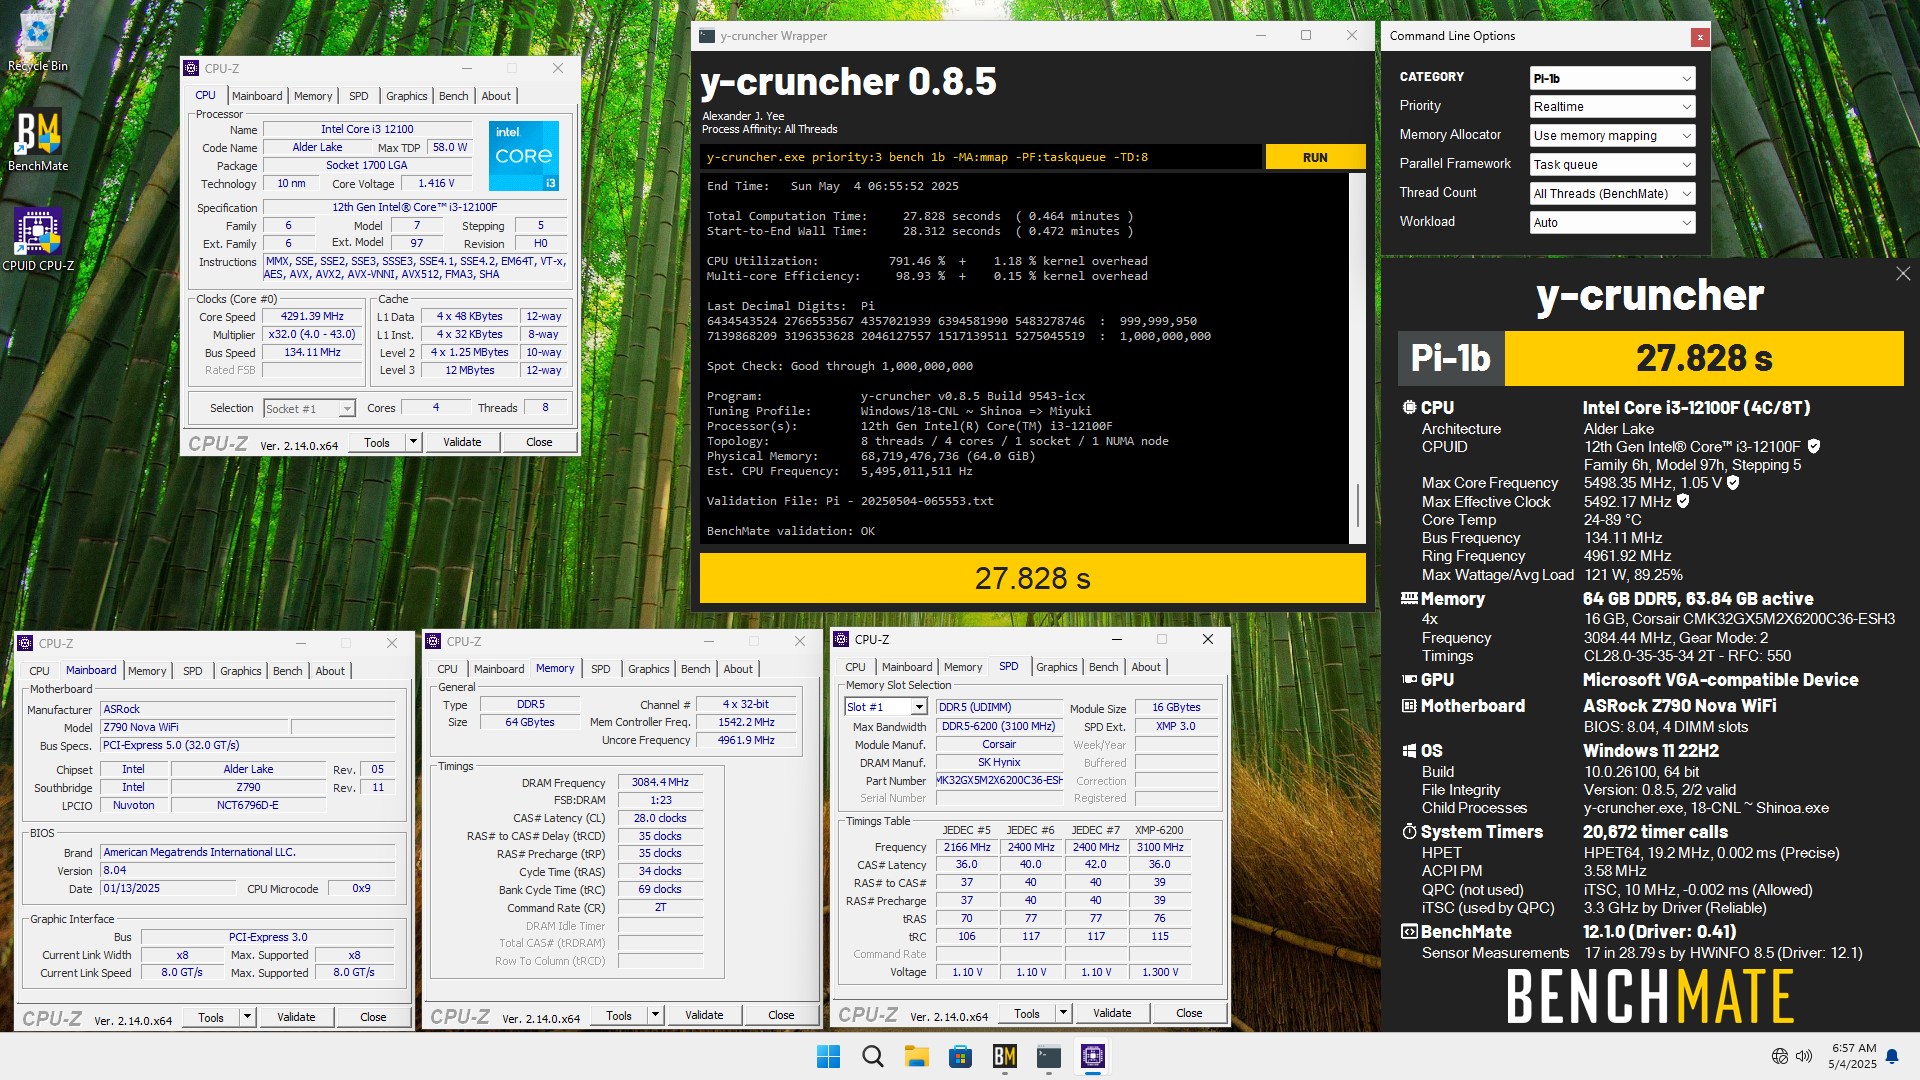Click the OS Windows icon in BenchMate panel
This screenshot has height=1080, width=1920.
pyautogui.click(x=1409, y=750)
